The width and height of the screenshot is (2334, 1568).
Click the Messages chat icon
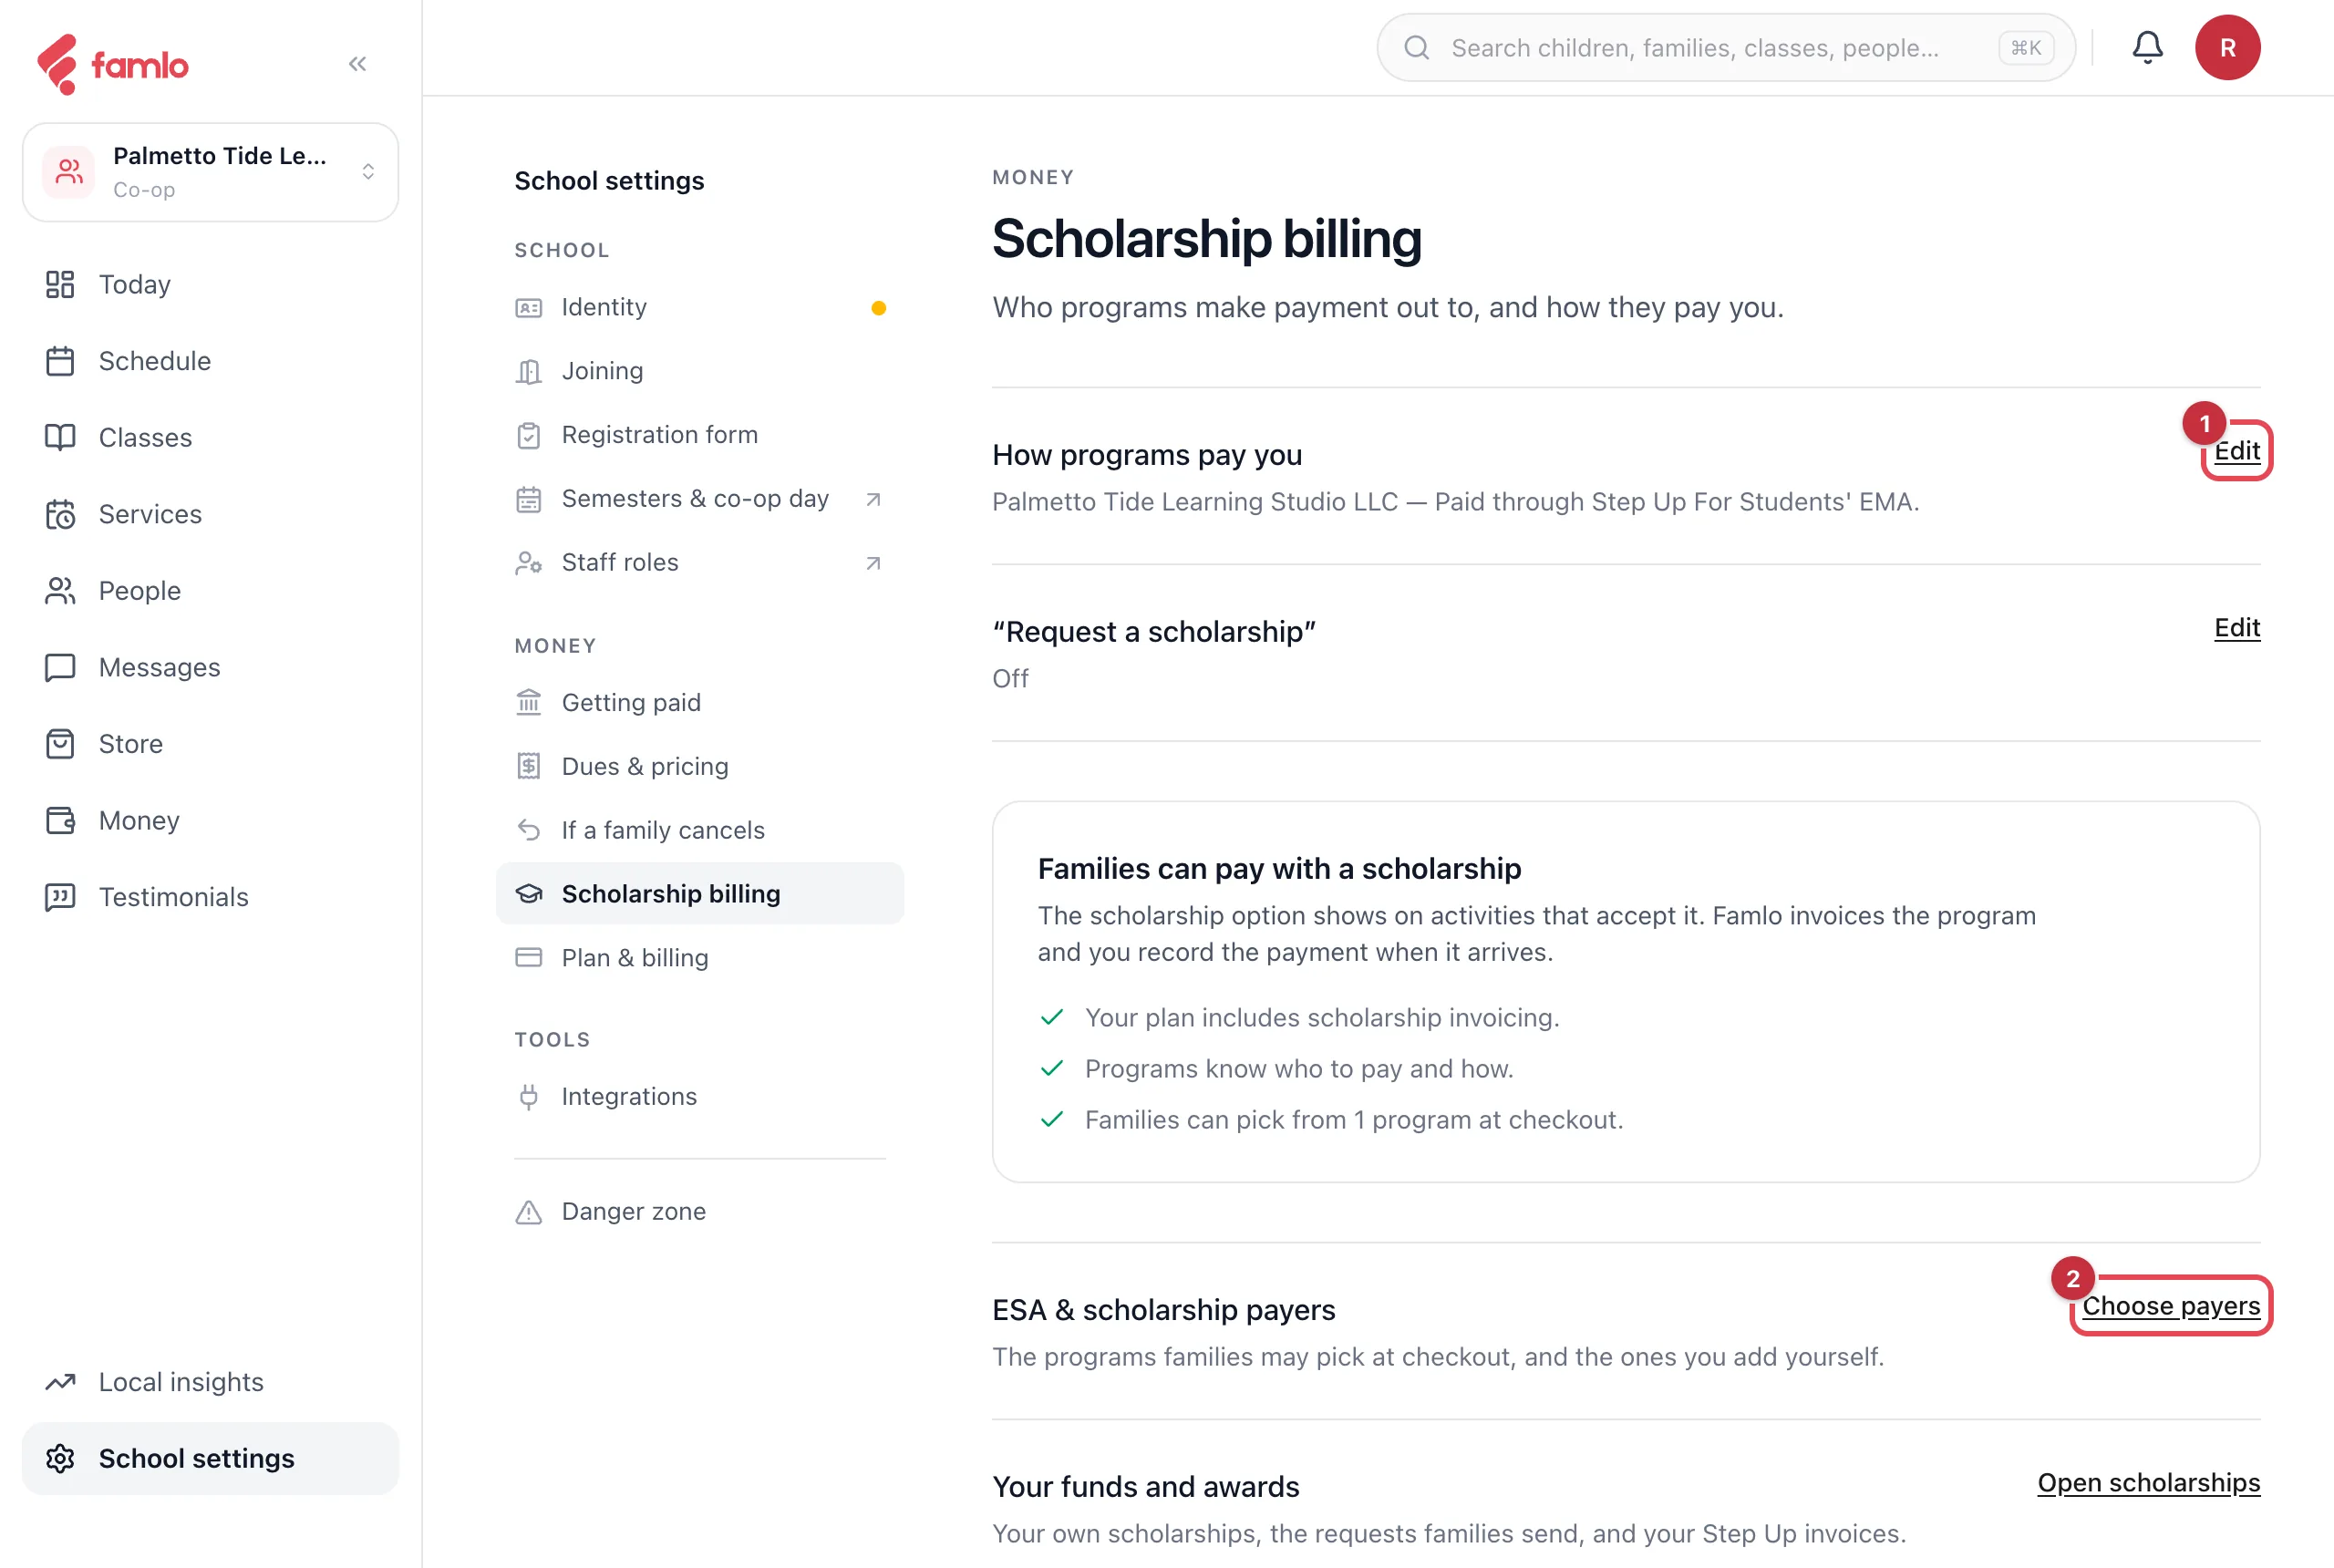[x=60, y=667]
